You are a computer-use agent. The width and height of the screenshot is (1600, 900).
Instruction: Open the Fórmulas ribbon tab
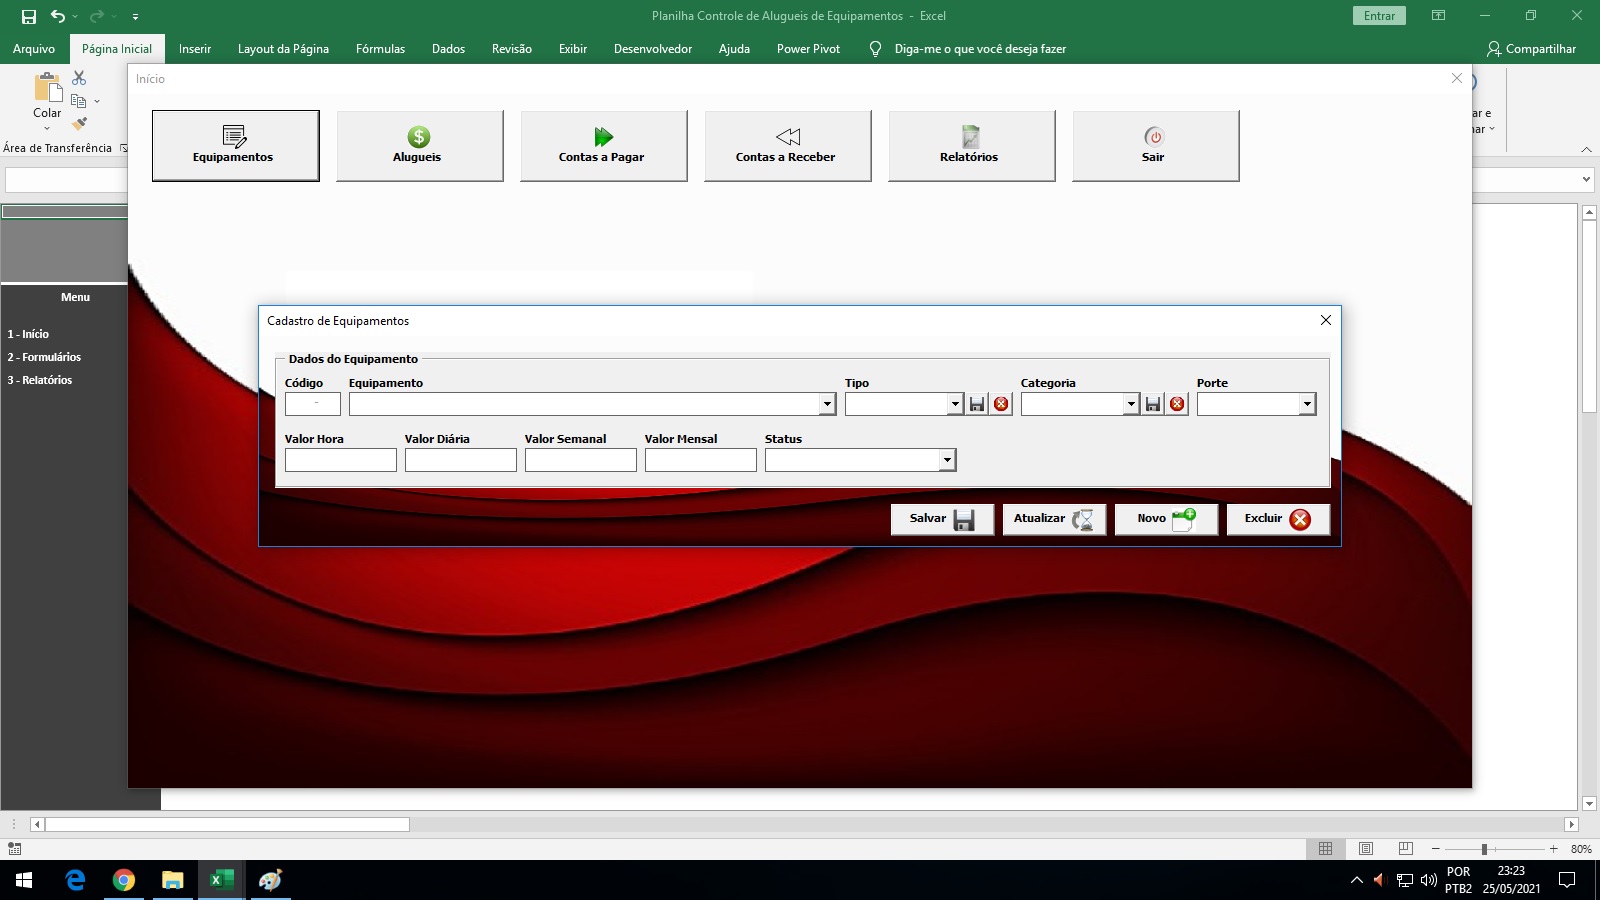click(380, 49)
